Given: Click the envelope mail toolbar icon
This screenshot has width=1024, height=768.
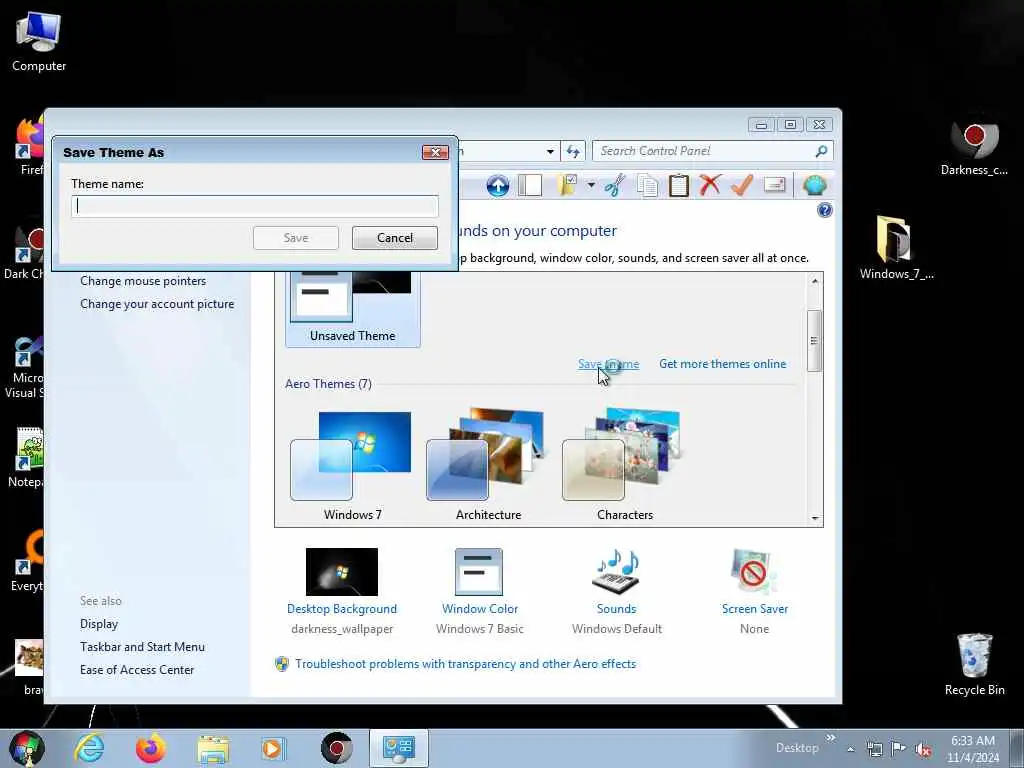Looking at the screenshot, I should (775, 185).
